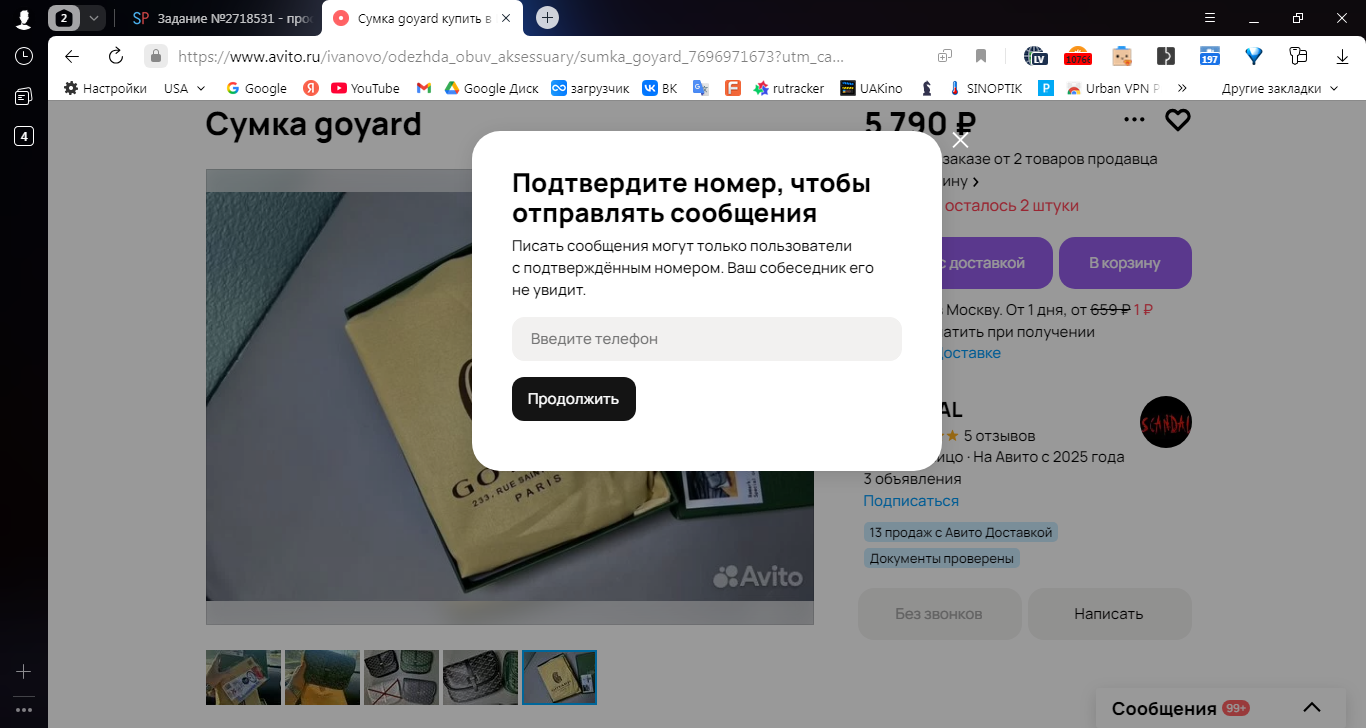Click the 'В корзину' button

click(1125, 263)
